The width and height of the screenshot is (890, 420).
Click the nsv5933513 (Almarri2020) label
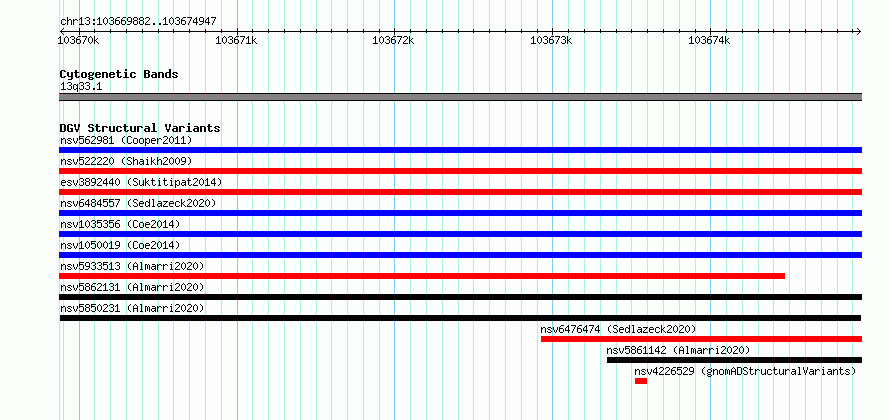pyautogui.click(x=132, y=266)
